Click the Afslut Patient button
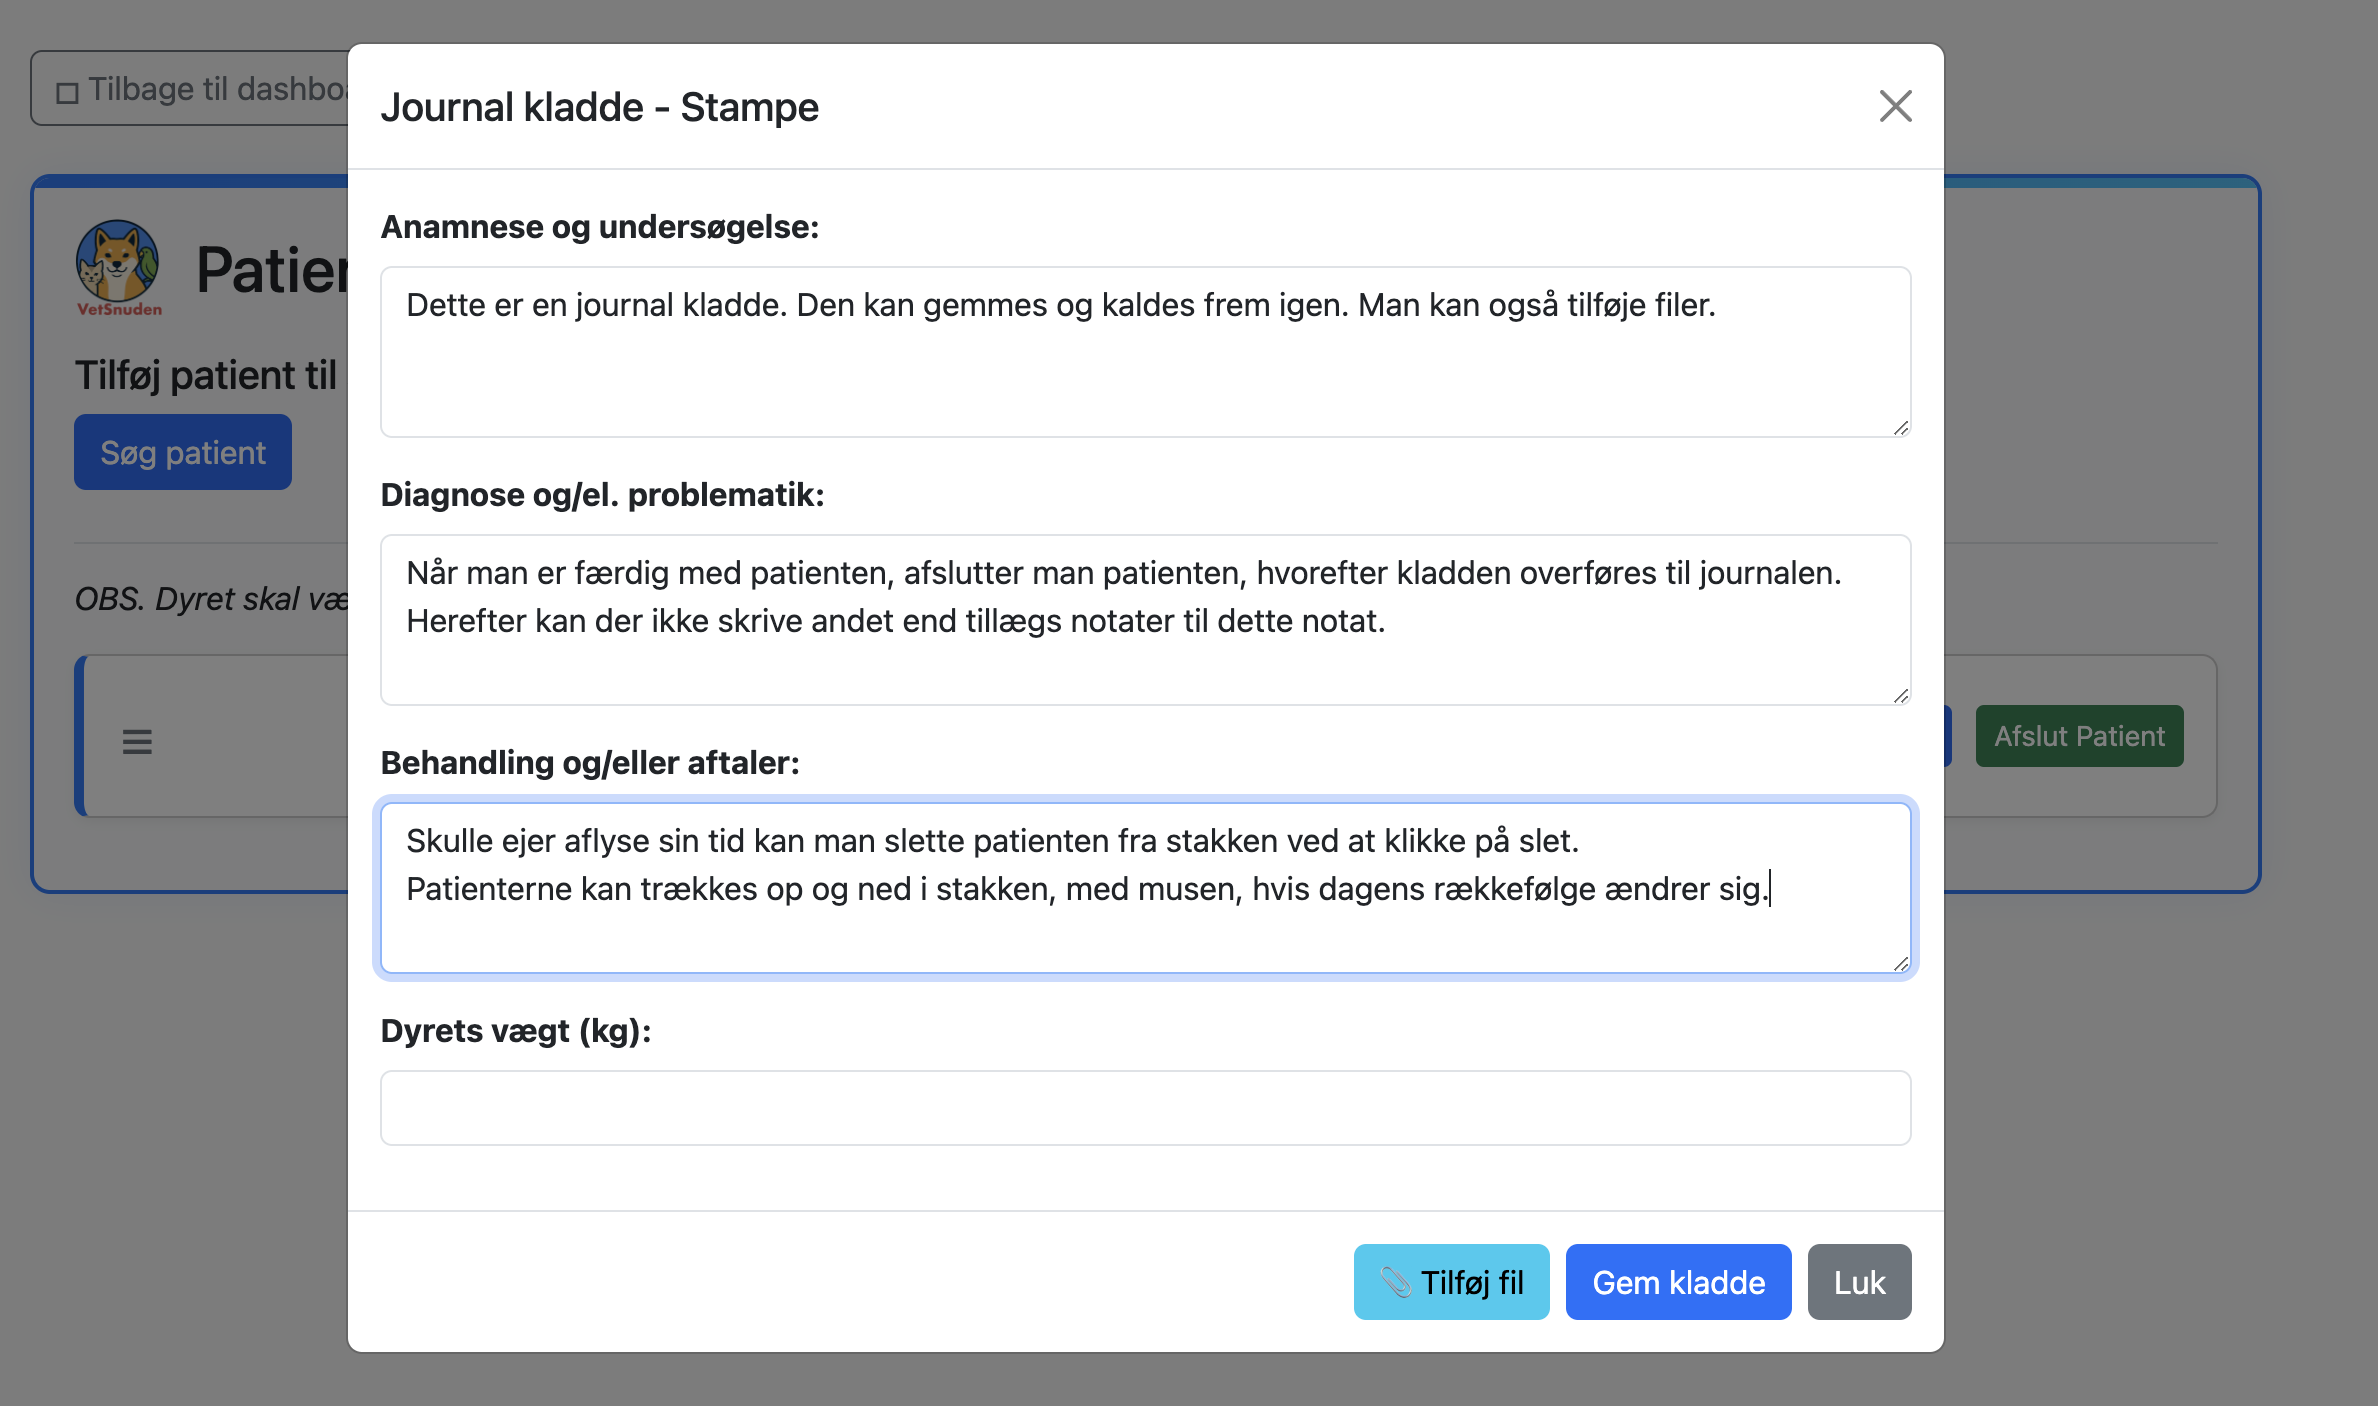 [2078, 735]
